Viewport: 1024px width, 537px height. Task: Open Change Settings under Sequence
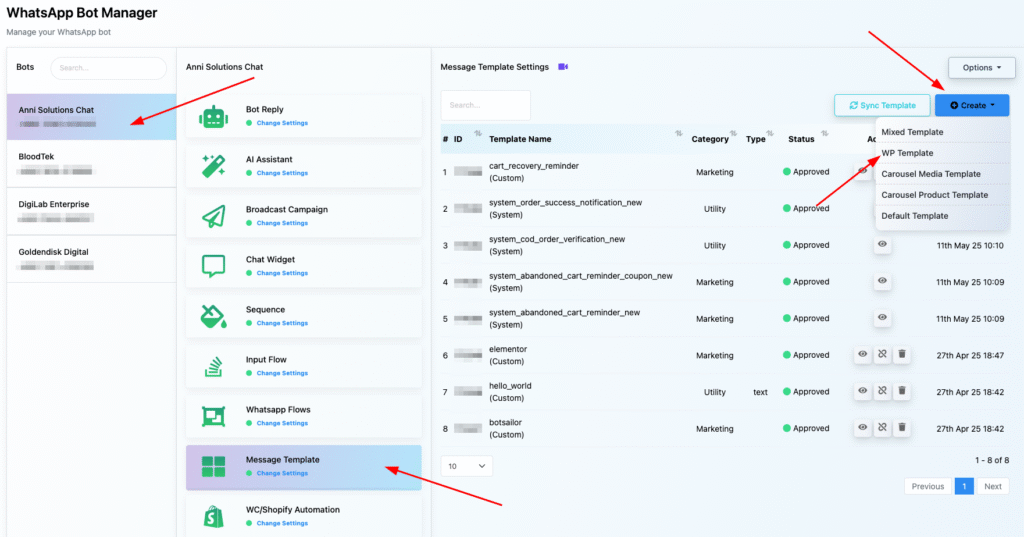(282, 323)
